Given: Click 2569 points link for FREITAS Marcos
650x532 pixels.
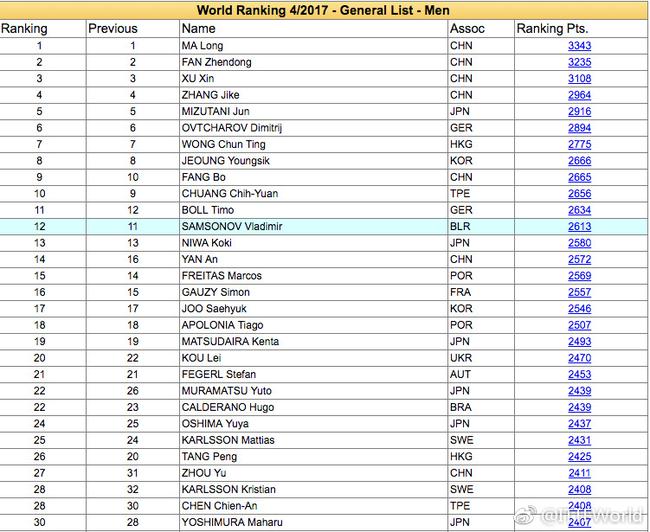Looking at the screenshot, I should coord(579,276).
